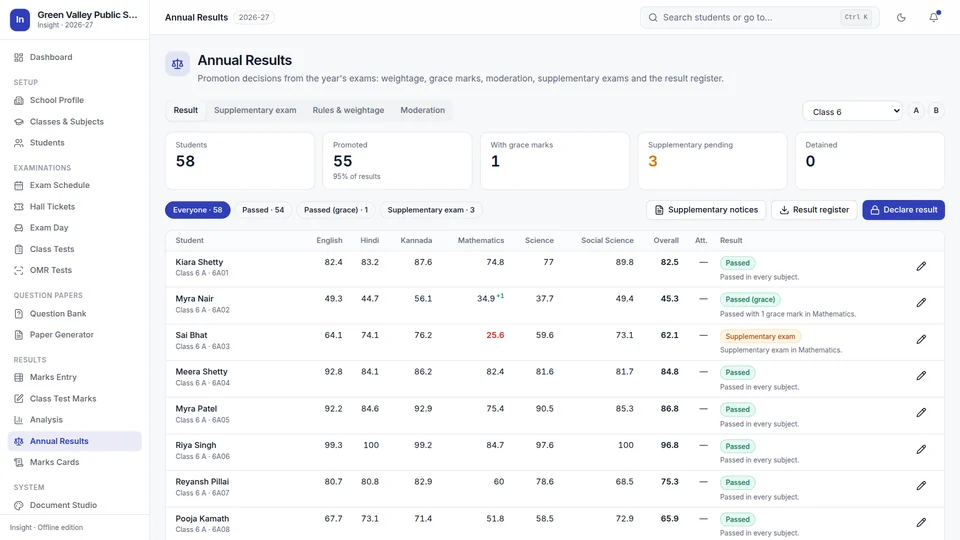Click the Supplementary pending card
Screen dimensions: 960x540
point(712,161)
